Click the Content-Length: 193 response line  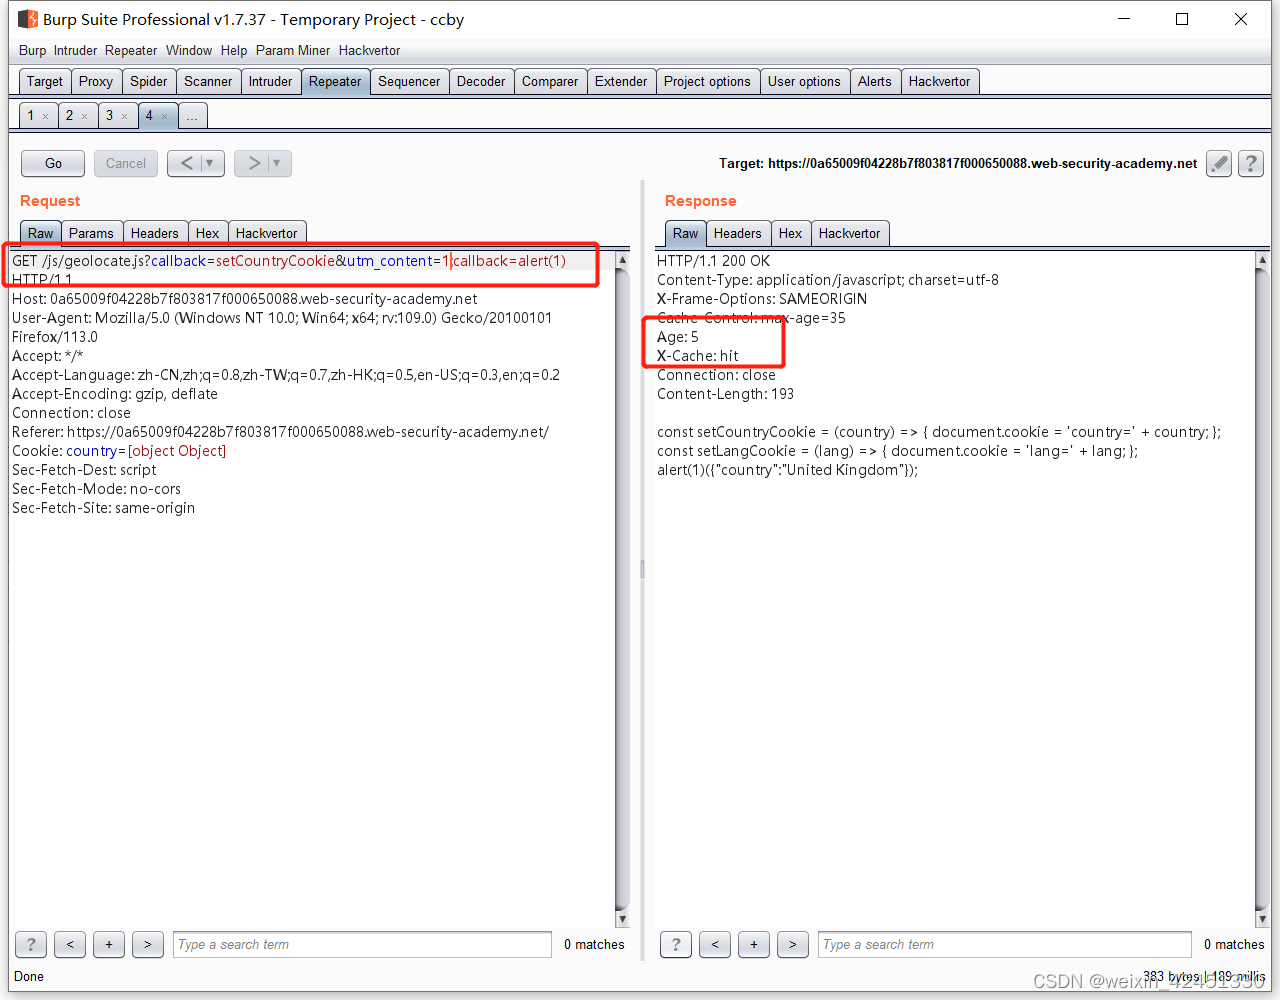click(x=725, y=394)
